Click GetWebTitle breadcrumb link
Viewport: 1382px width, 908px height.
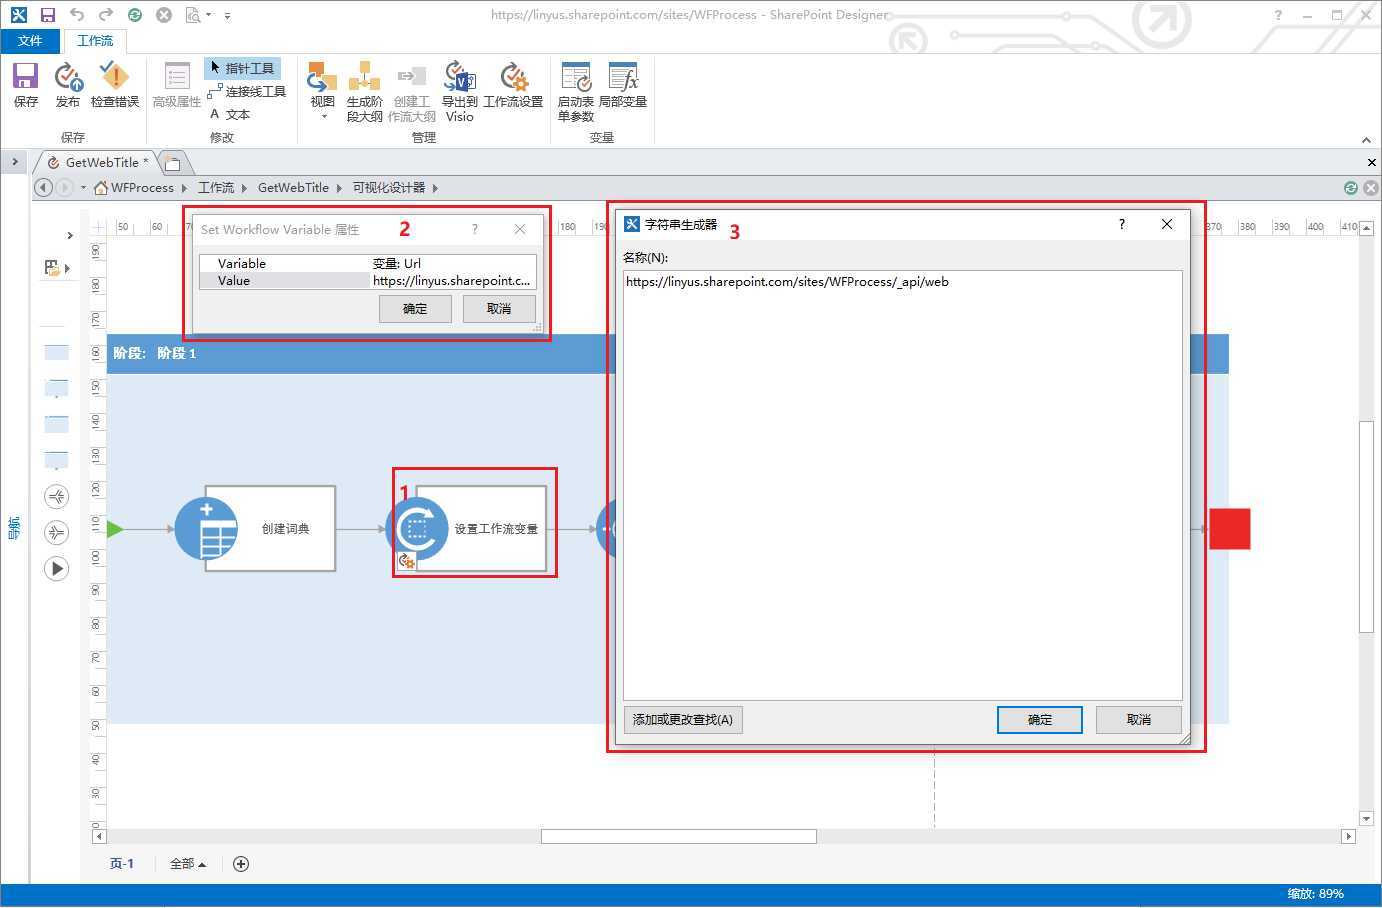293,188
